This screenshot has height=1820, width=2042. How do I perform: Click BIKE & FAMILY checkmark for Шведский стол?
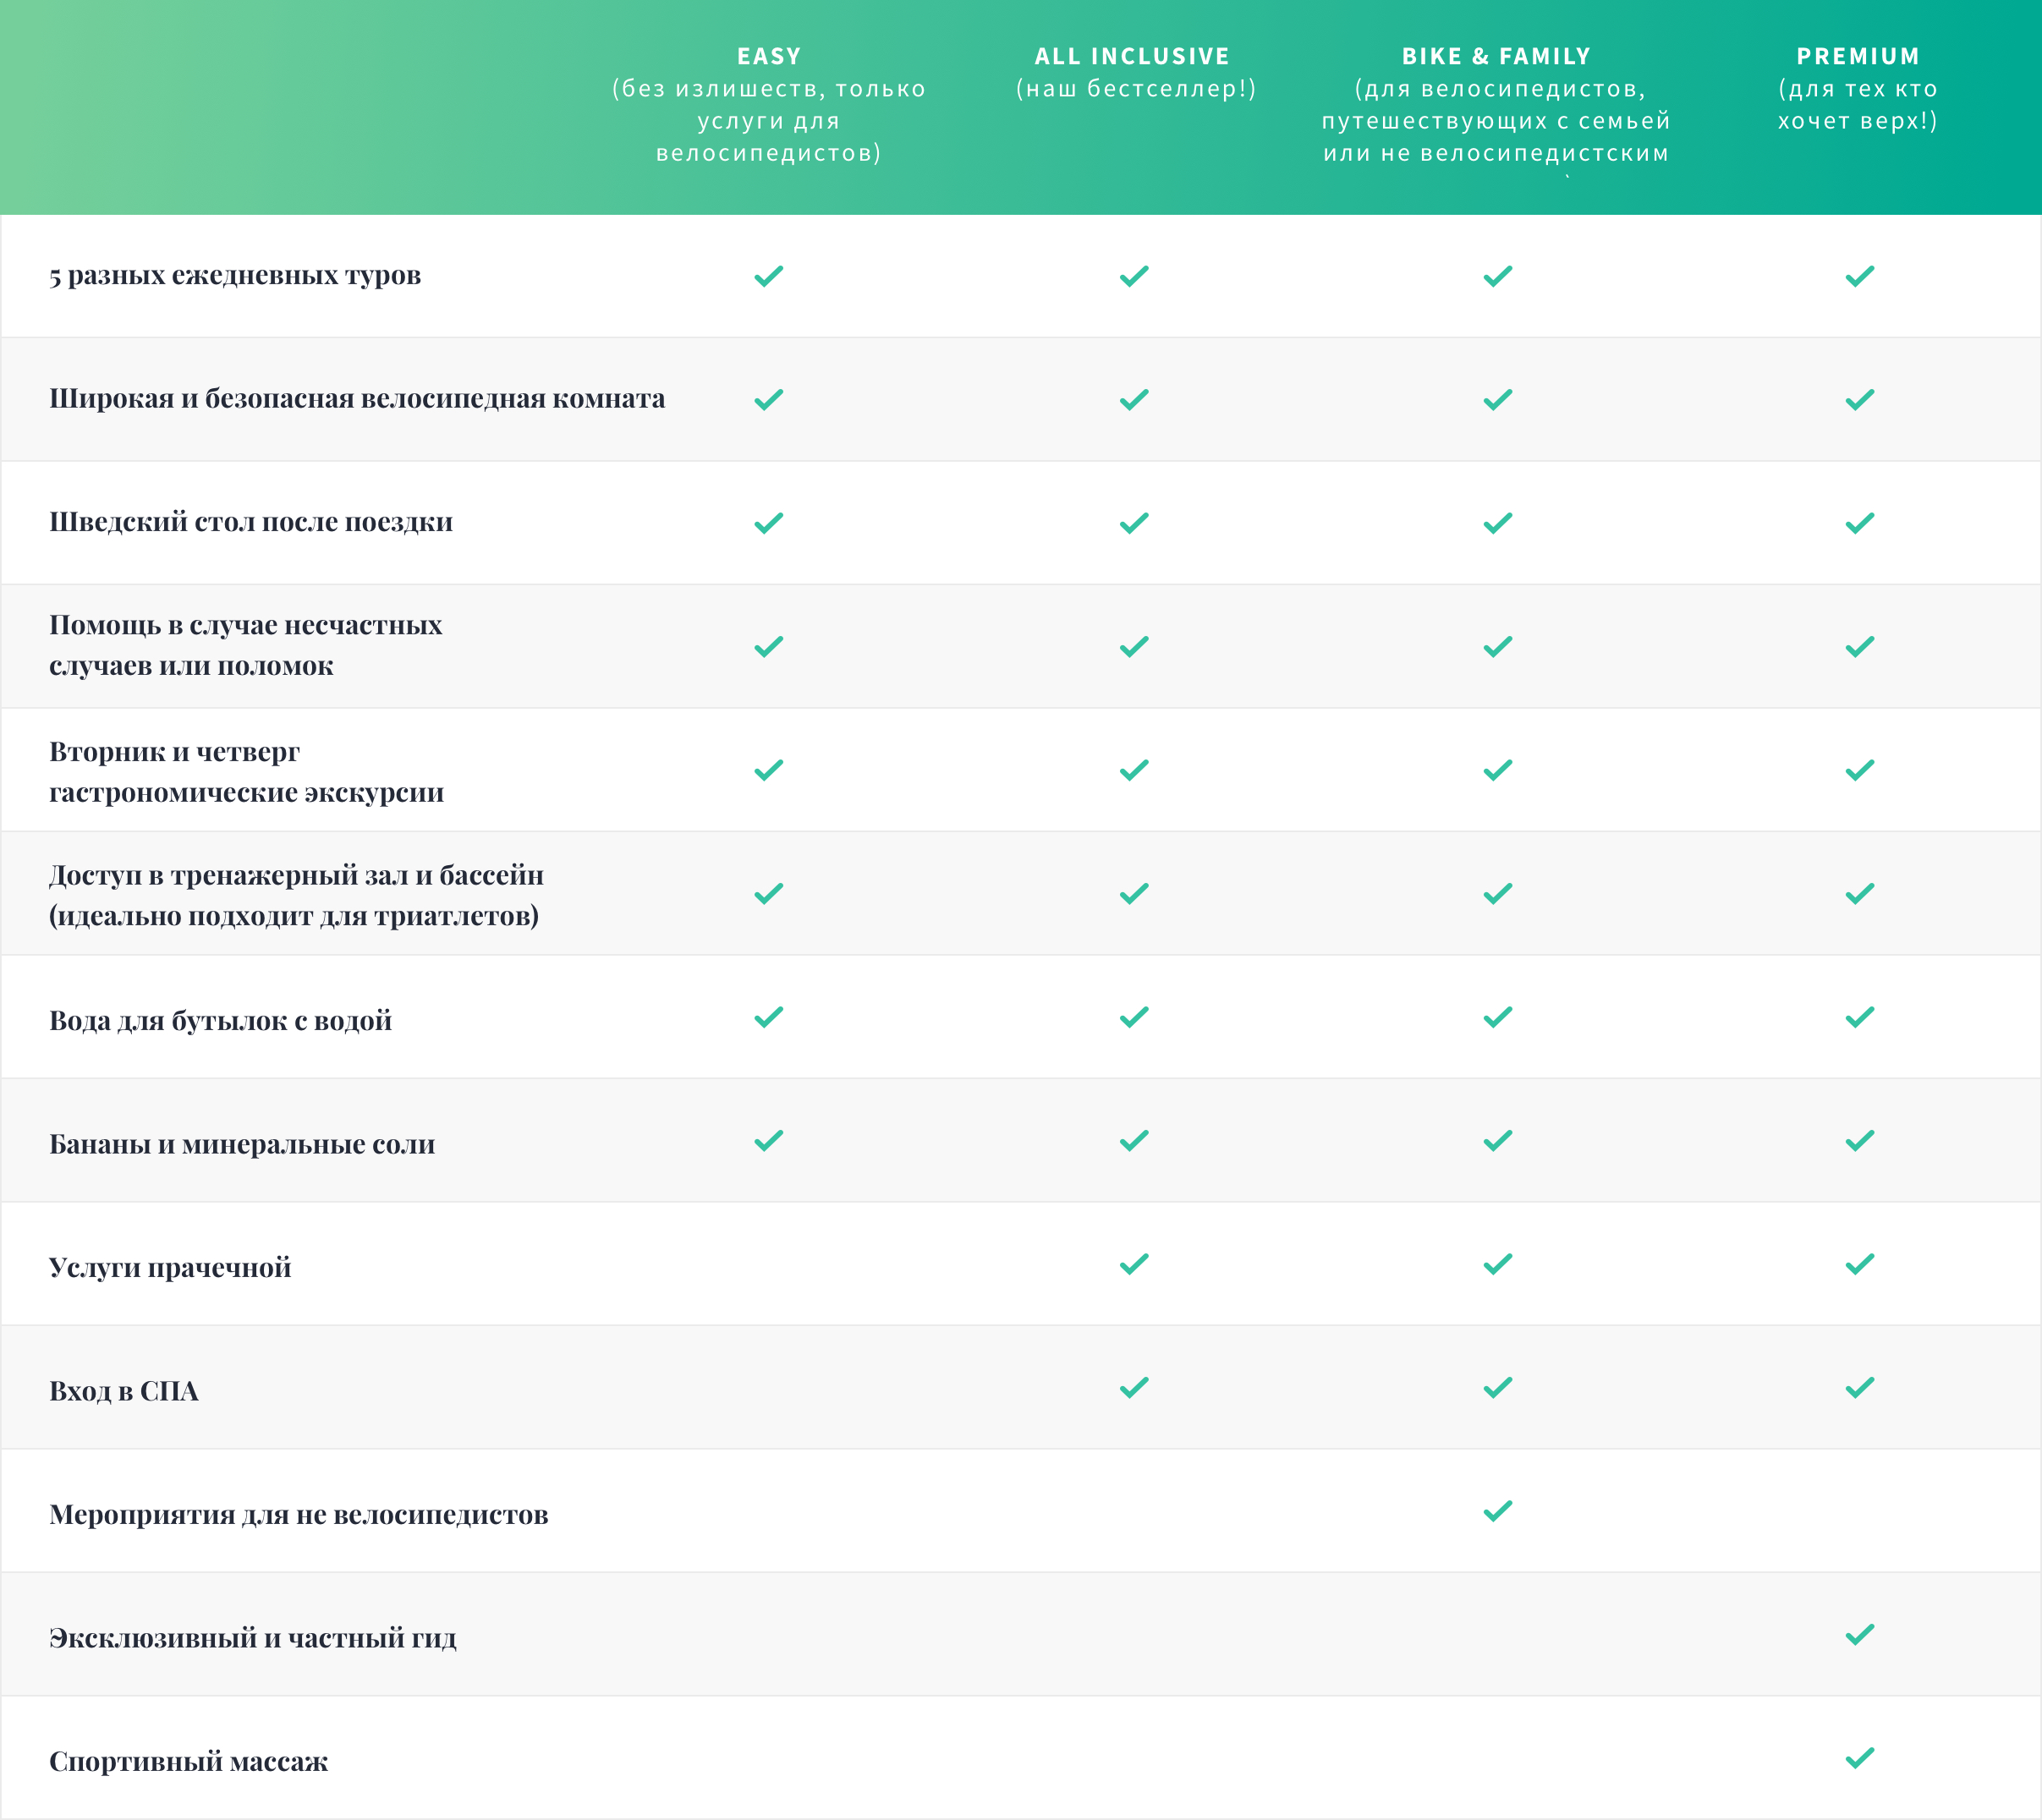point(1497,523)
